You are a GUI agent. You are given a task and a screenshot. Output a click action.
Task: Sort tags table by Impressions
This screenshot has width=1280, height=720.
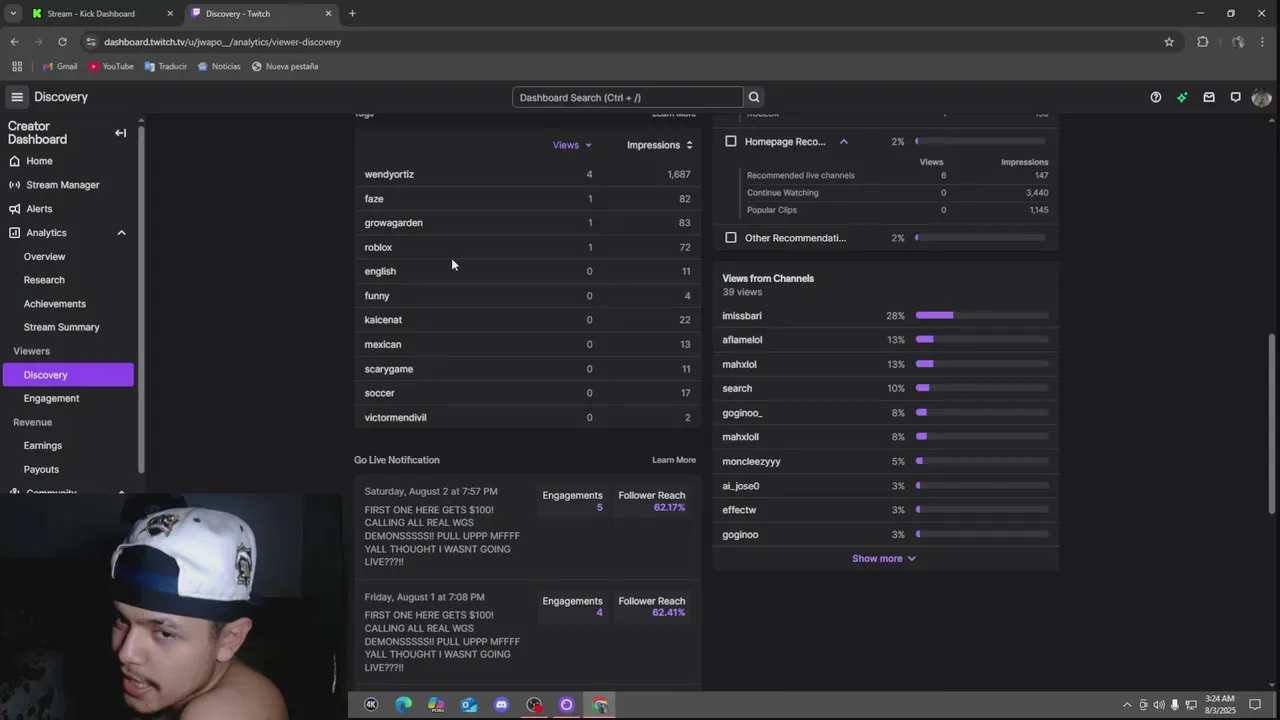pos(660,145)
